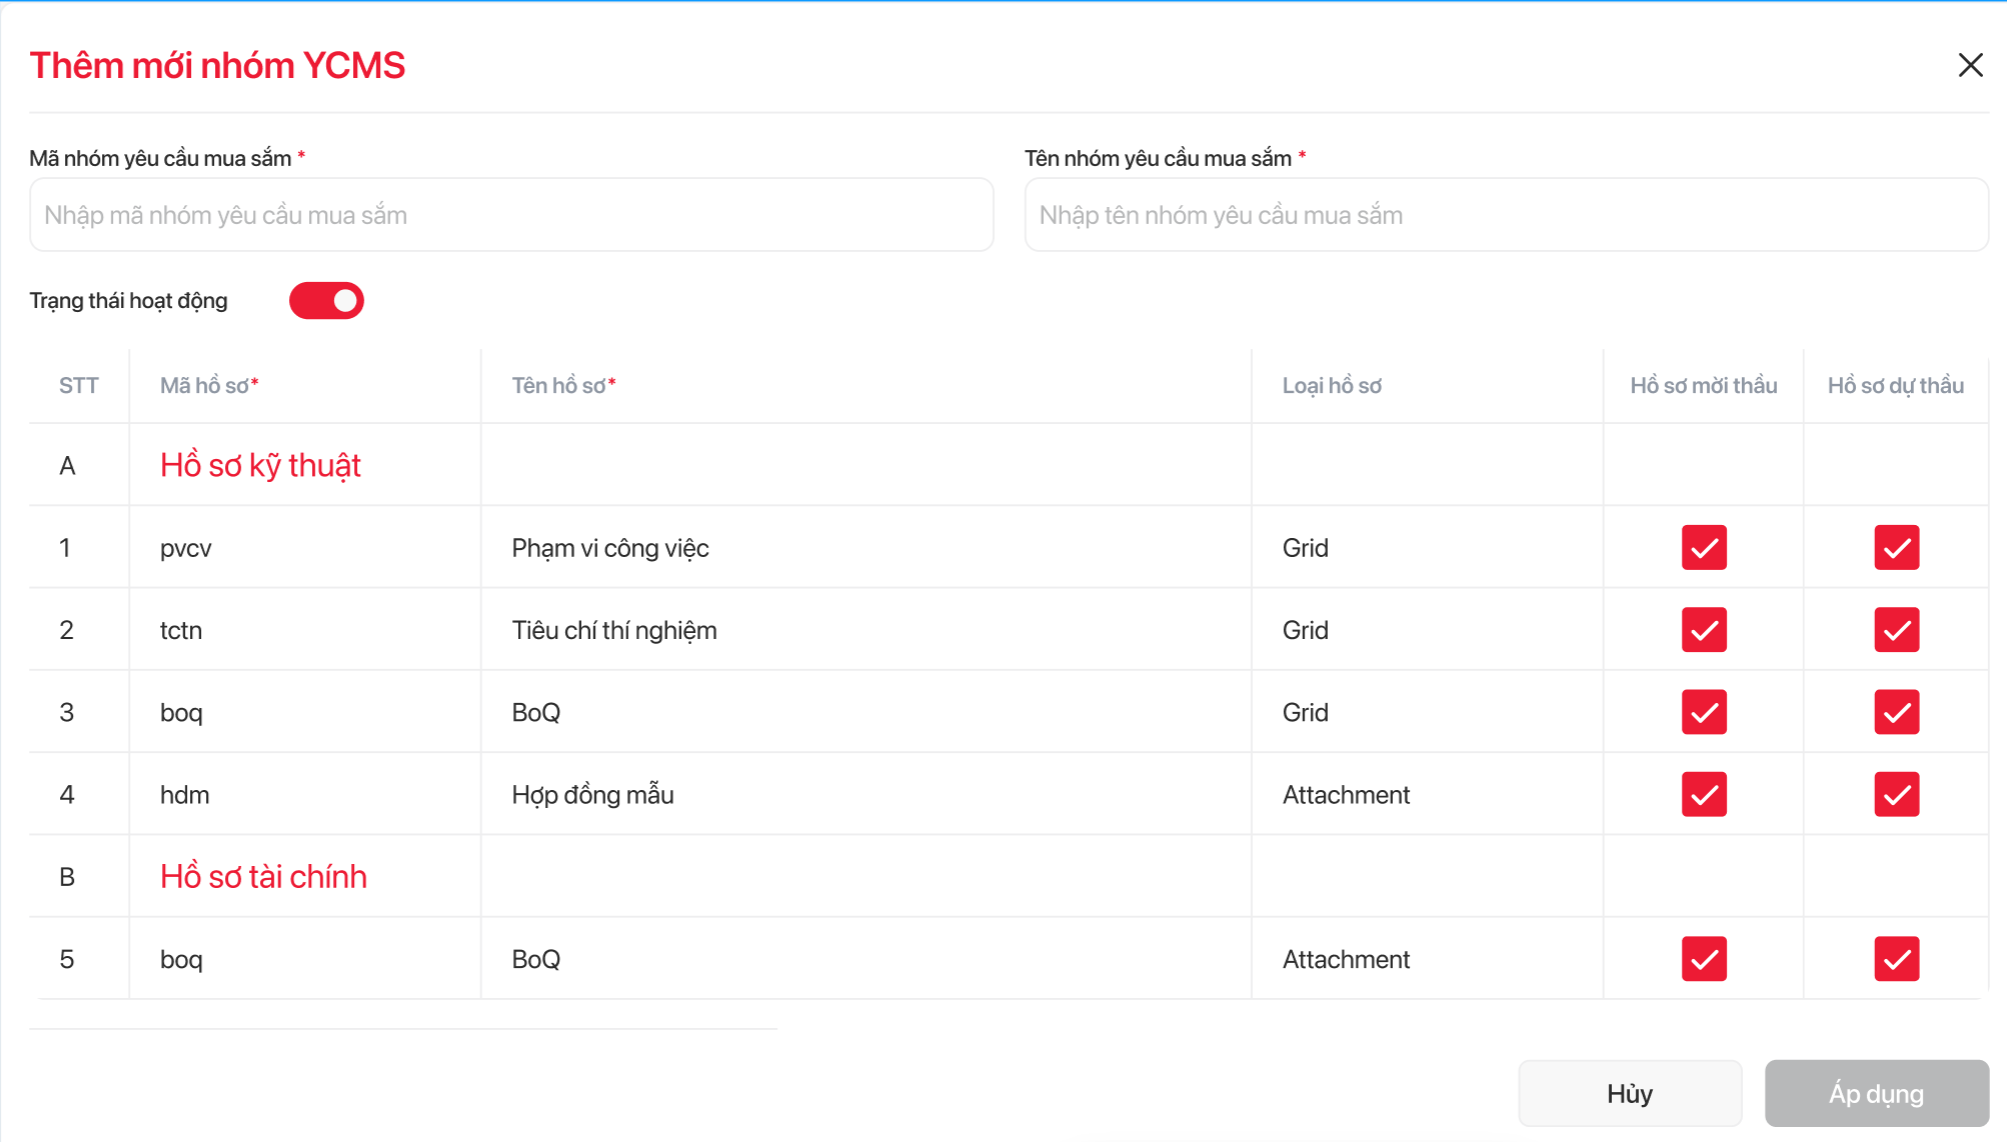Focus the Tên nhóm yêu cầu mua sắm field

pos(1506,215)
